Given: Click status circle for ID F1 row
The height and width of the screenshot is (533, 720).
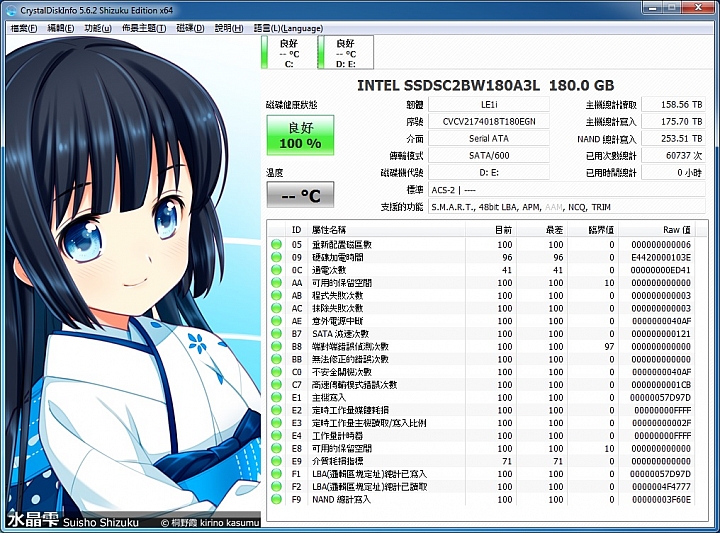Looking at the screenshot, I should [276, 473].
